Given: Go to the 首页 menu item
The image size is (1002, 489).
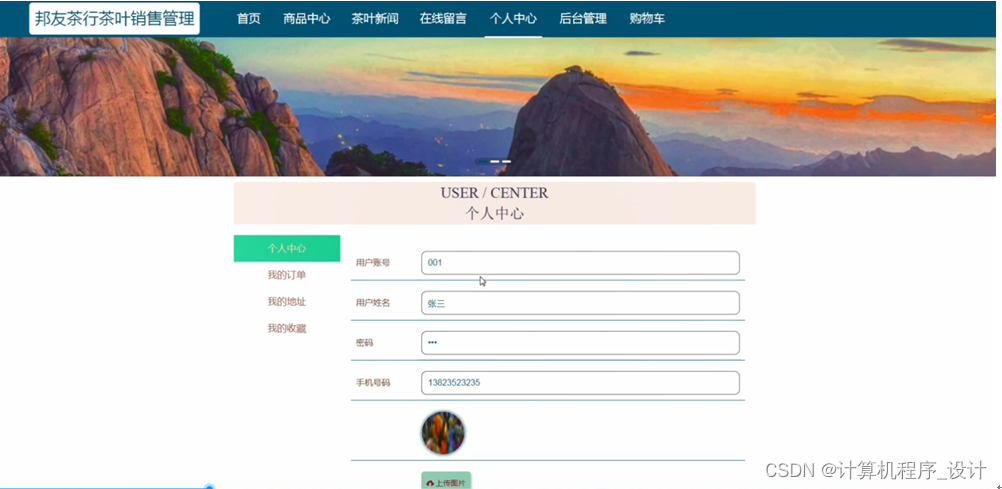Looking at the screenshot, I should (x=249, y=19).
